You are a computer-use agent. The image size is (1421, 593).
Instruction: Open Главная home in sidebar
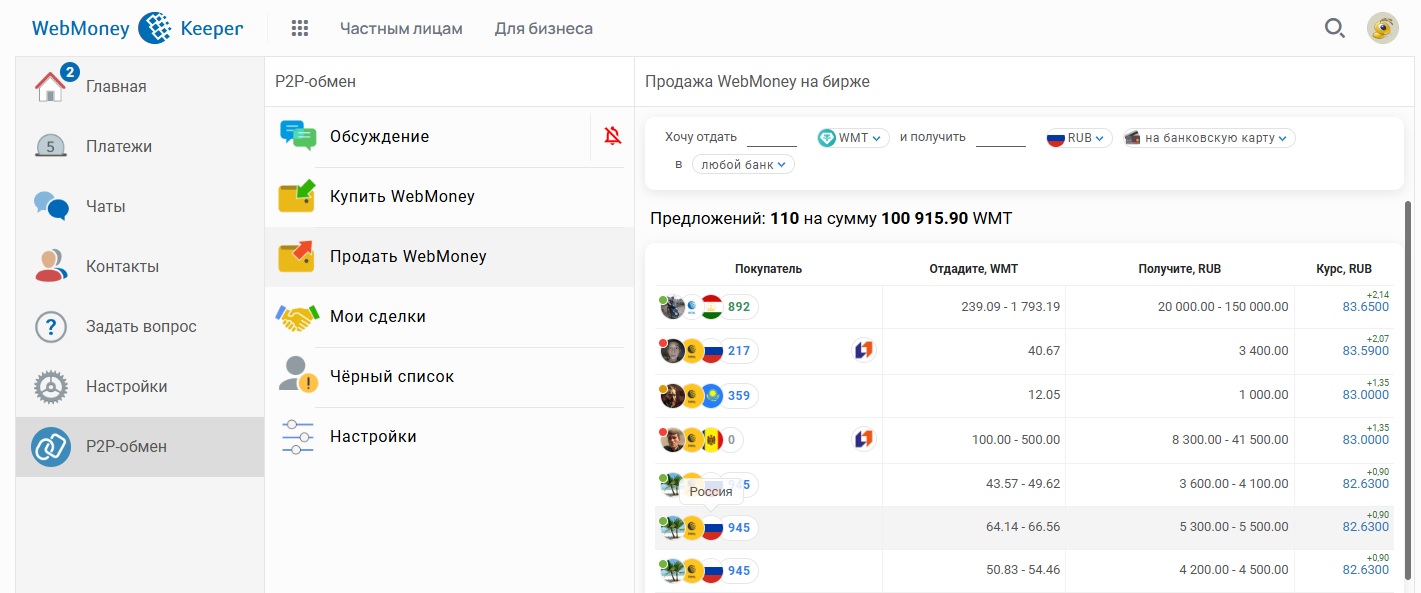point(116,86)
